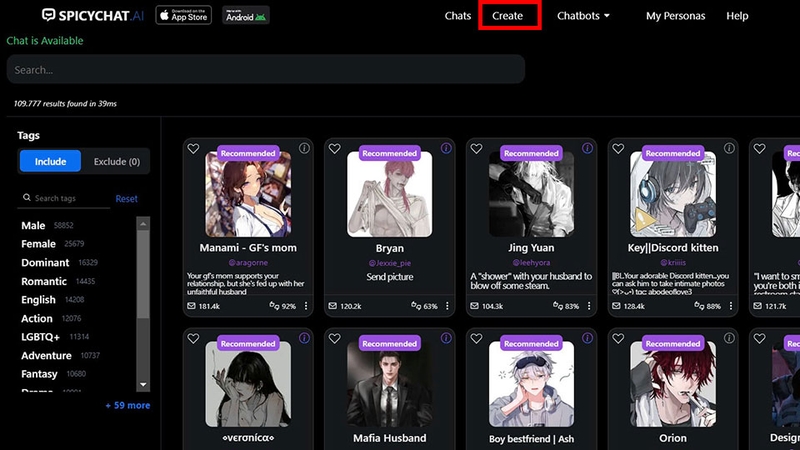The width and height of the screenshot is (800, 450).
Task: Click the tag list scrollbar thumb
Action: (x=143, y=274)
